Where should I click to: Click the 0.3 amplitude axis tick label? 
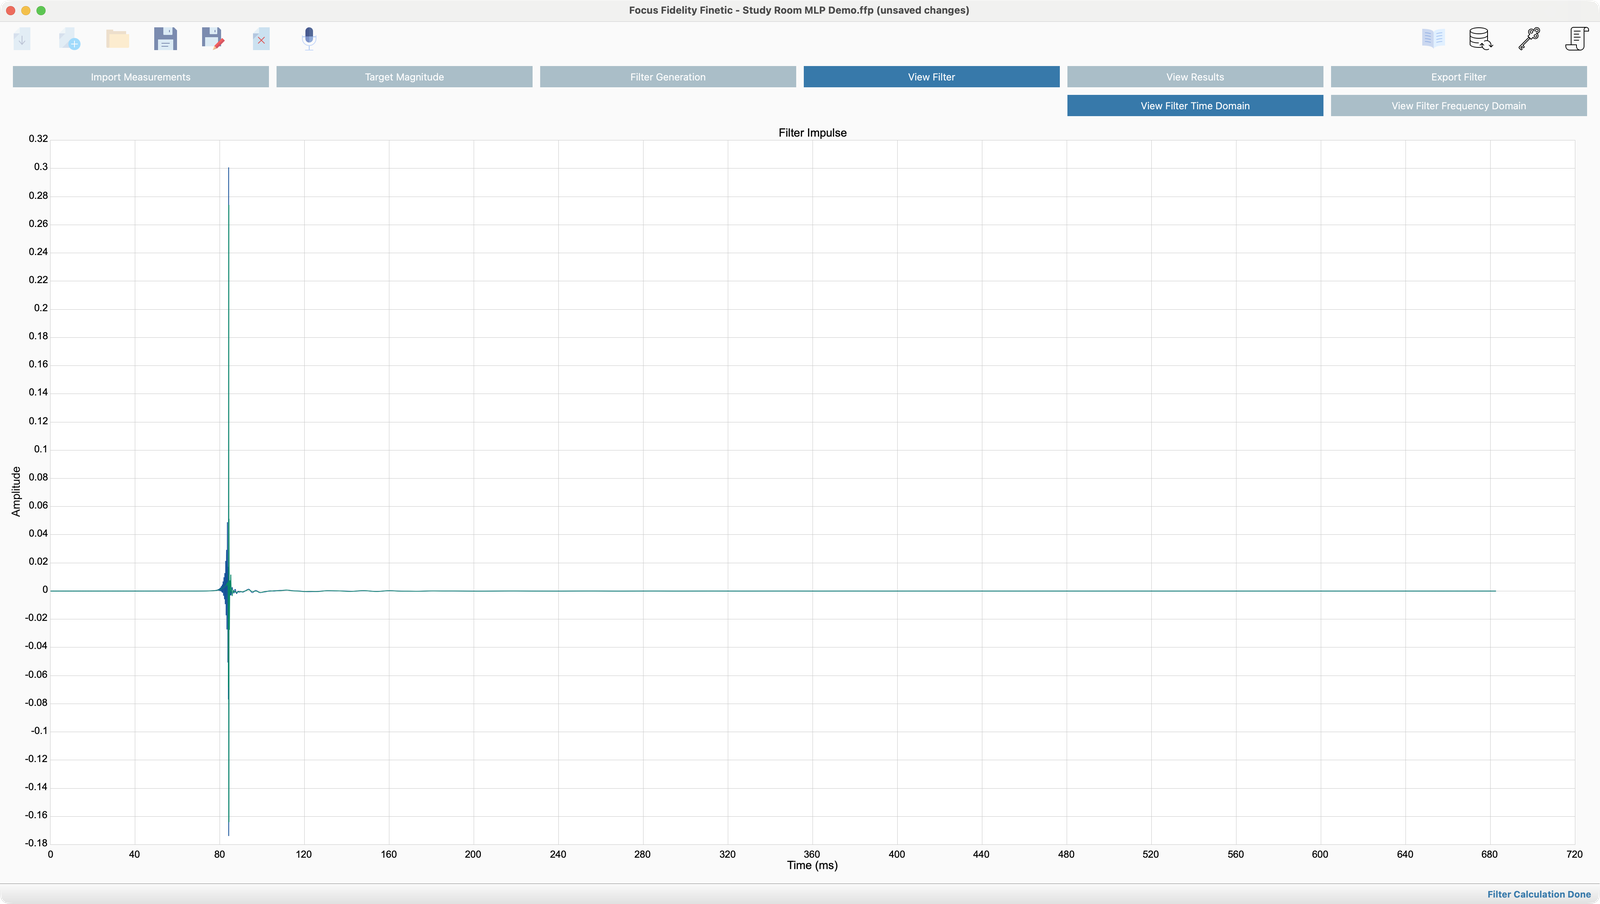pos(41,167)
